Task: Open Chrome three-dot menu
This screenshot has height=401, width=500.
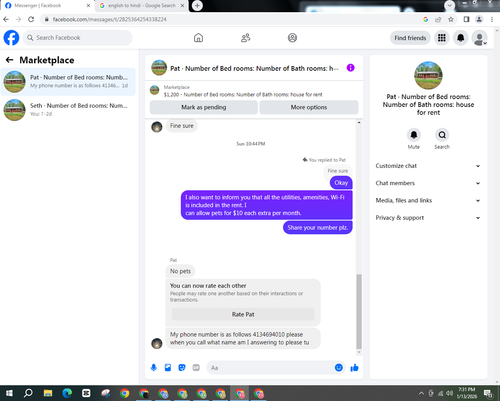Action: tap(492, 19)
